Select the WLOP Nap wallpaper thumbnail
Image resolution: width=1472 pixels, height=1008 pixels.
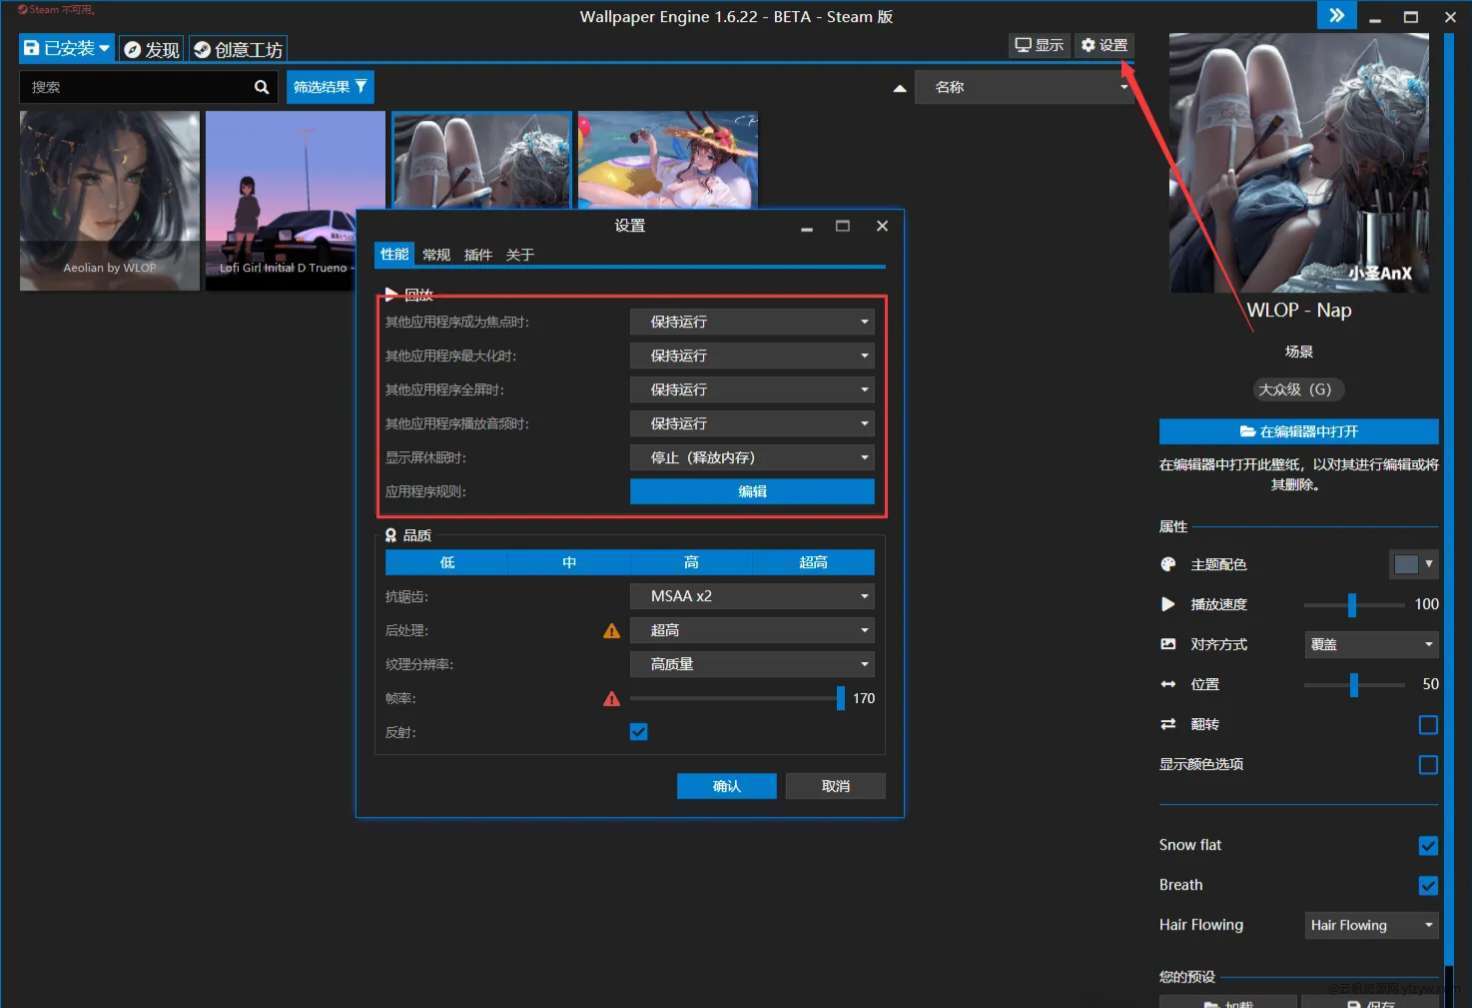click(x=481, y=160)
